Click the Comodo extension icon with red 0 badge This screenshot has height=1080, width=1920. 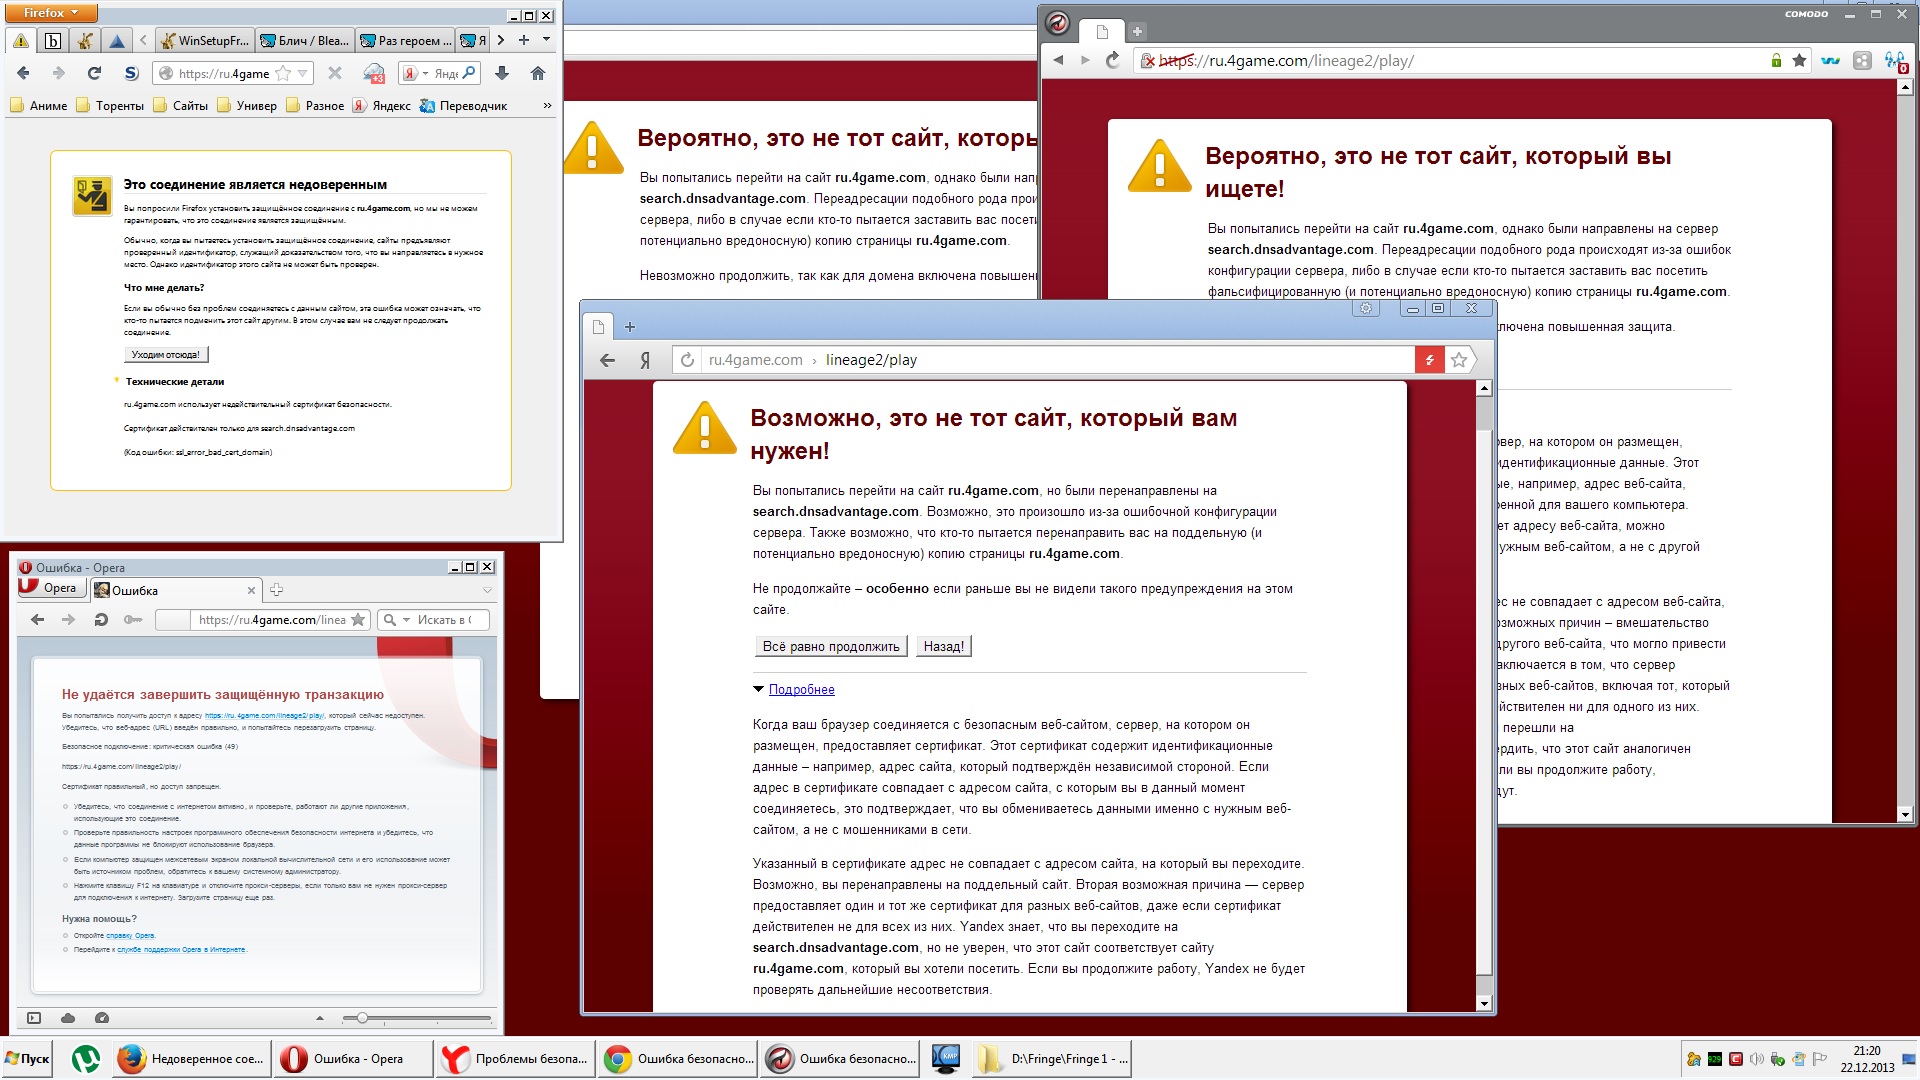[x=1895, y=62]
